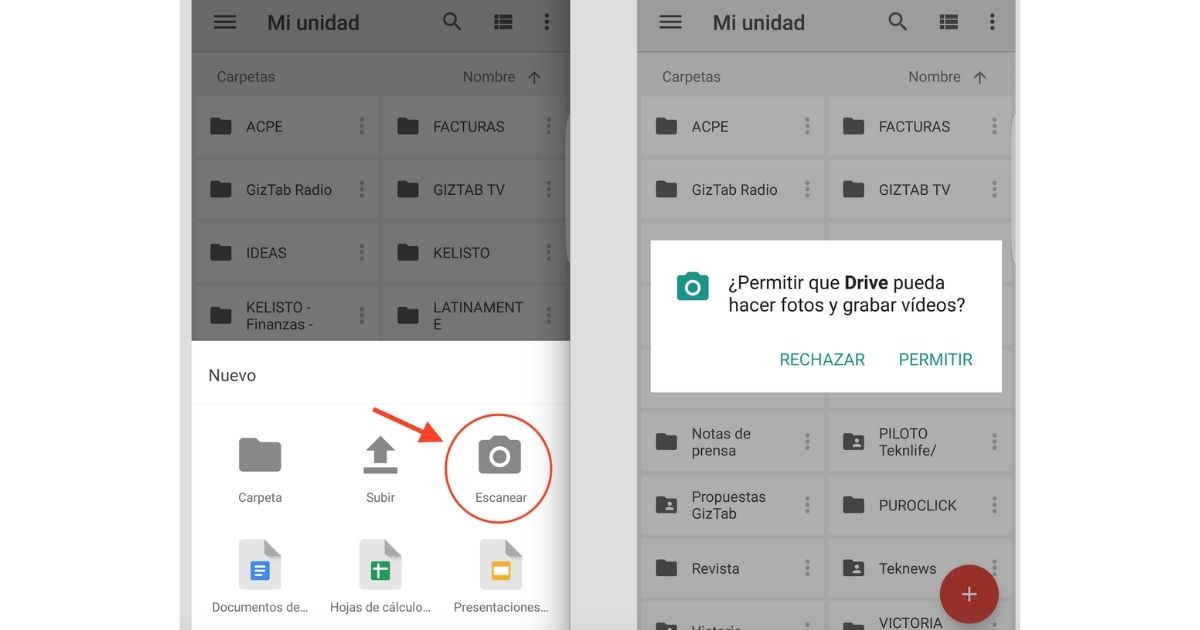The width and height of the screenshot is (1200, 630).
Task: Create new Carpeta from Nuevo panel
Action: (260, 455)
